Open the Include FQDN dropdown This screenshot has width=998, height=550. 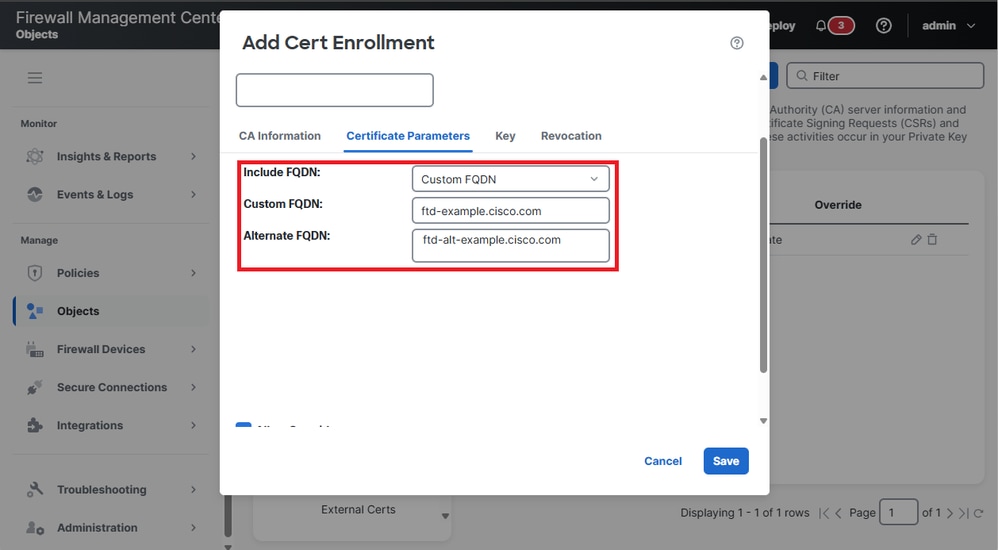tap(510, 179)
